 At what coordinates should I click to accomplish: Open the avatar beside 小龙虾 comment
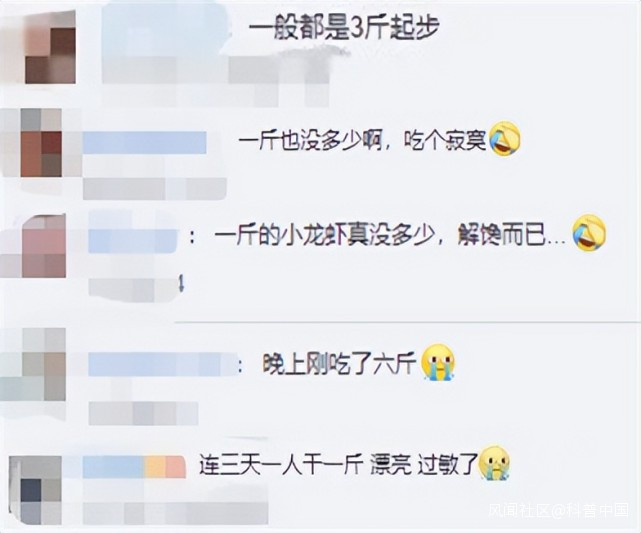(x=44, y=246)
